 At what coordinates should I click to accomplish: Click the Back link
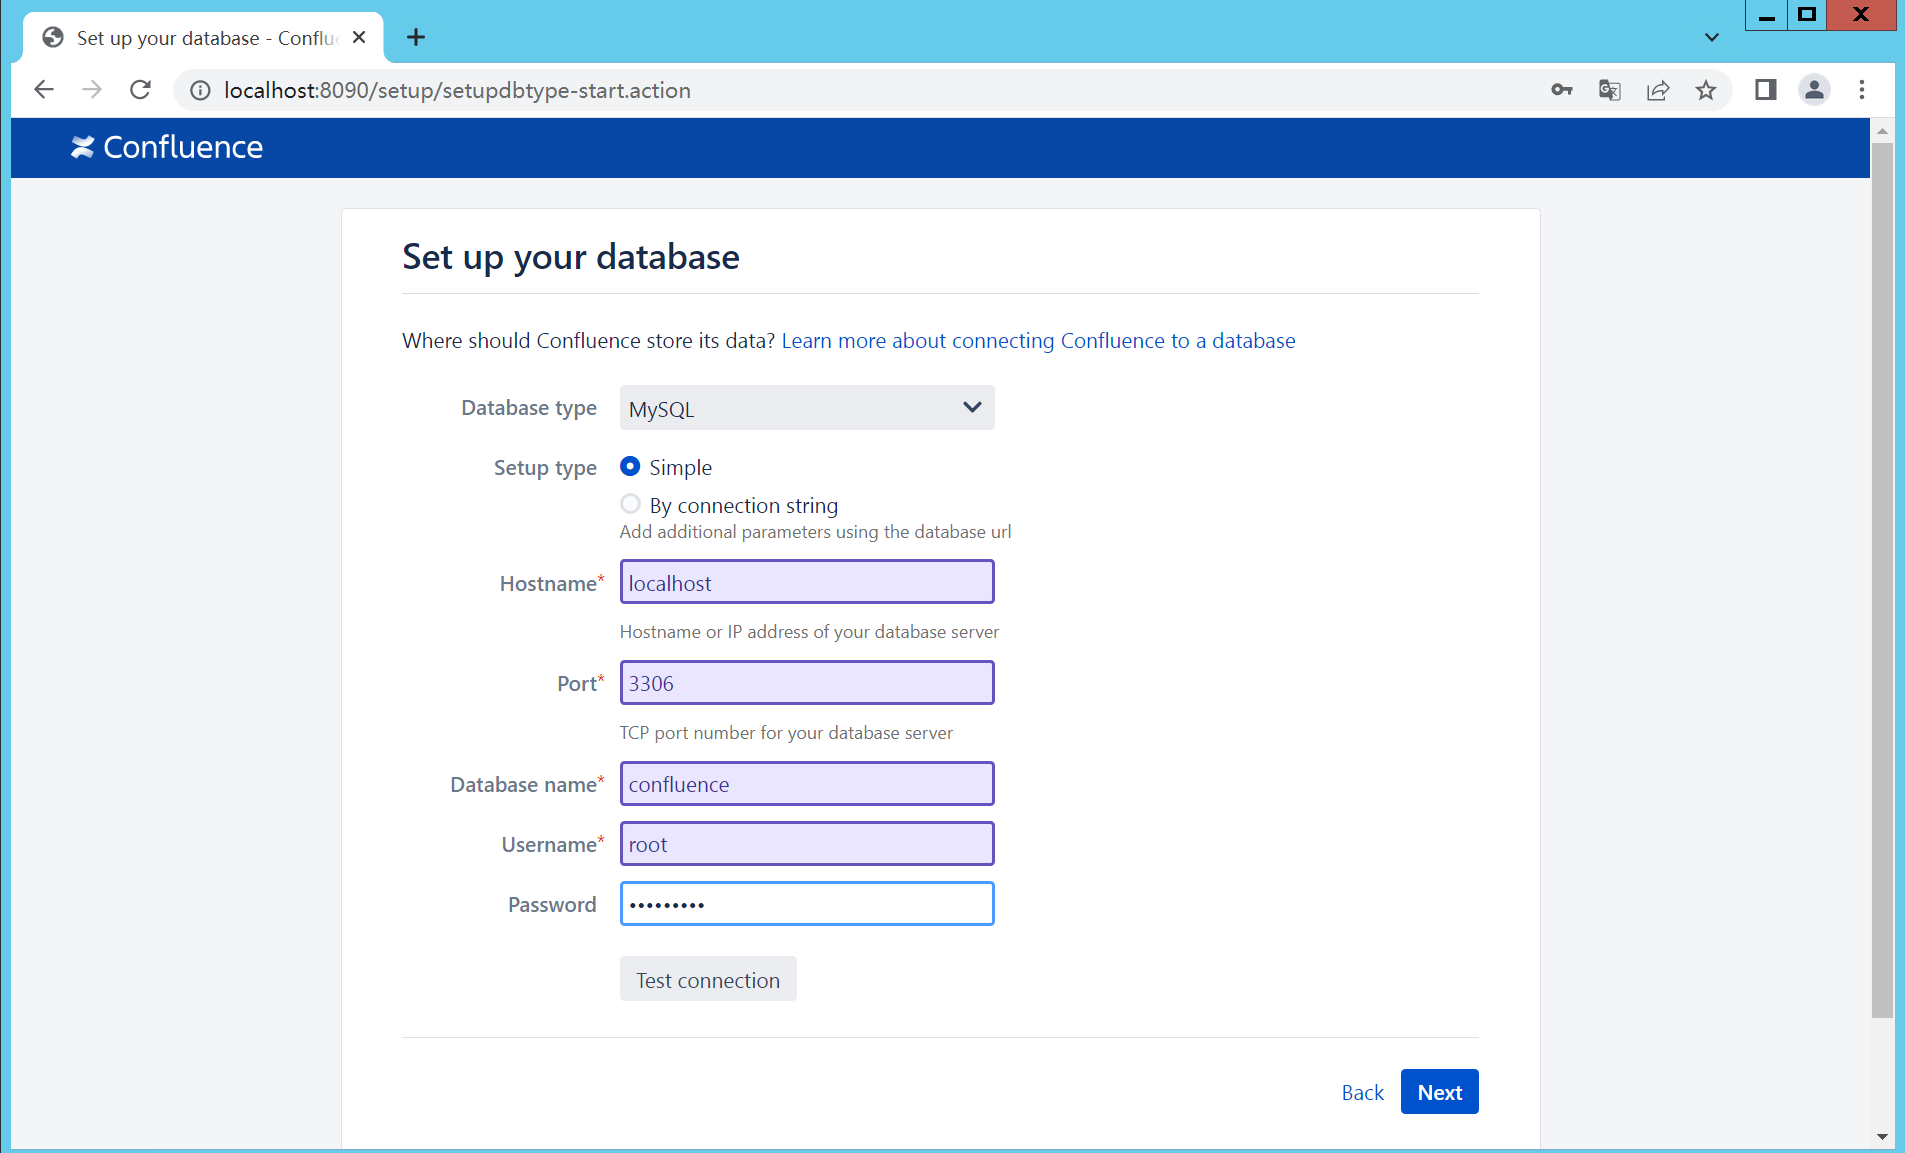coord(1363,1092)
